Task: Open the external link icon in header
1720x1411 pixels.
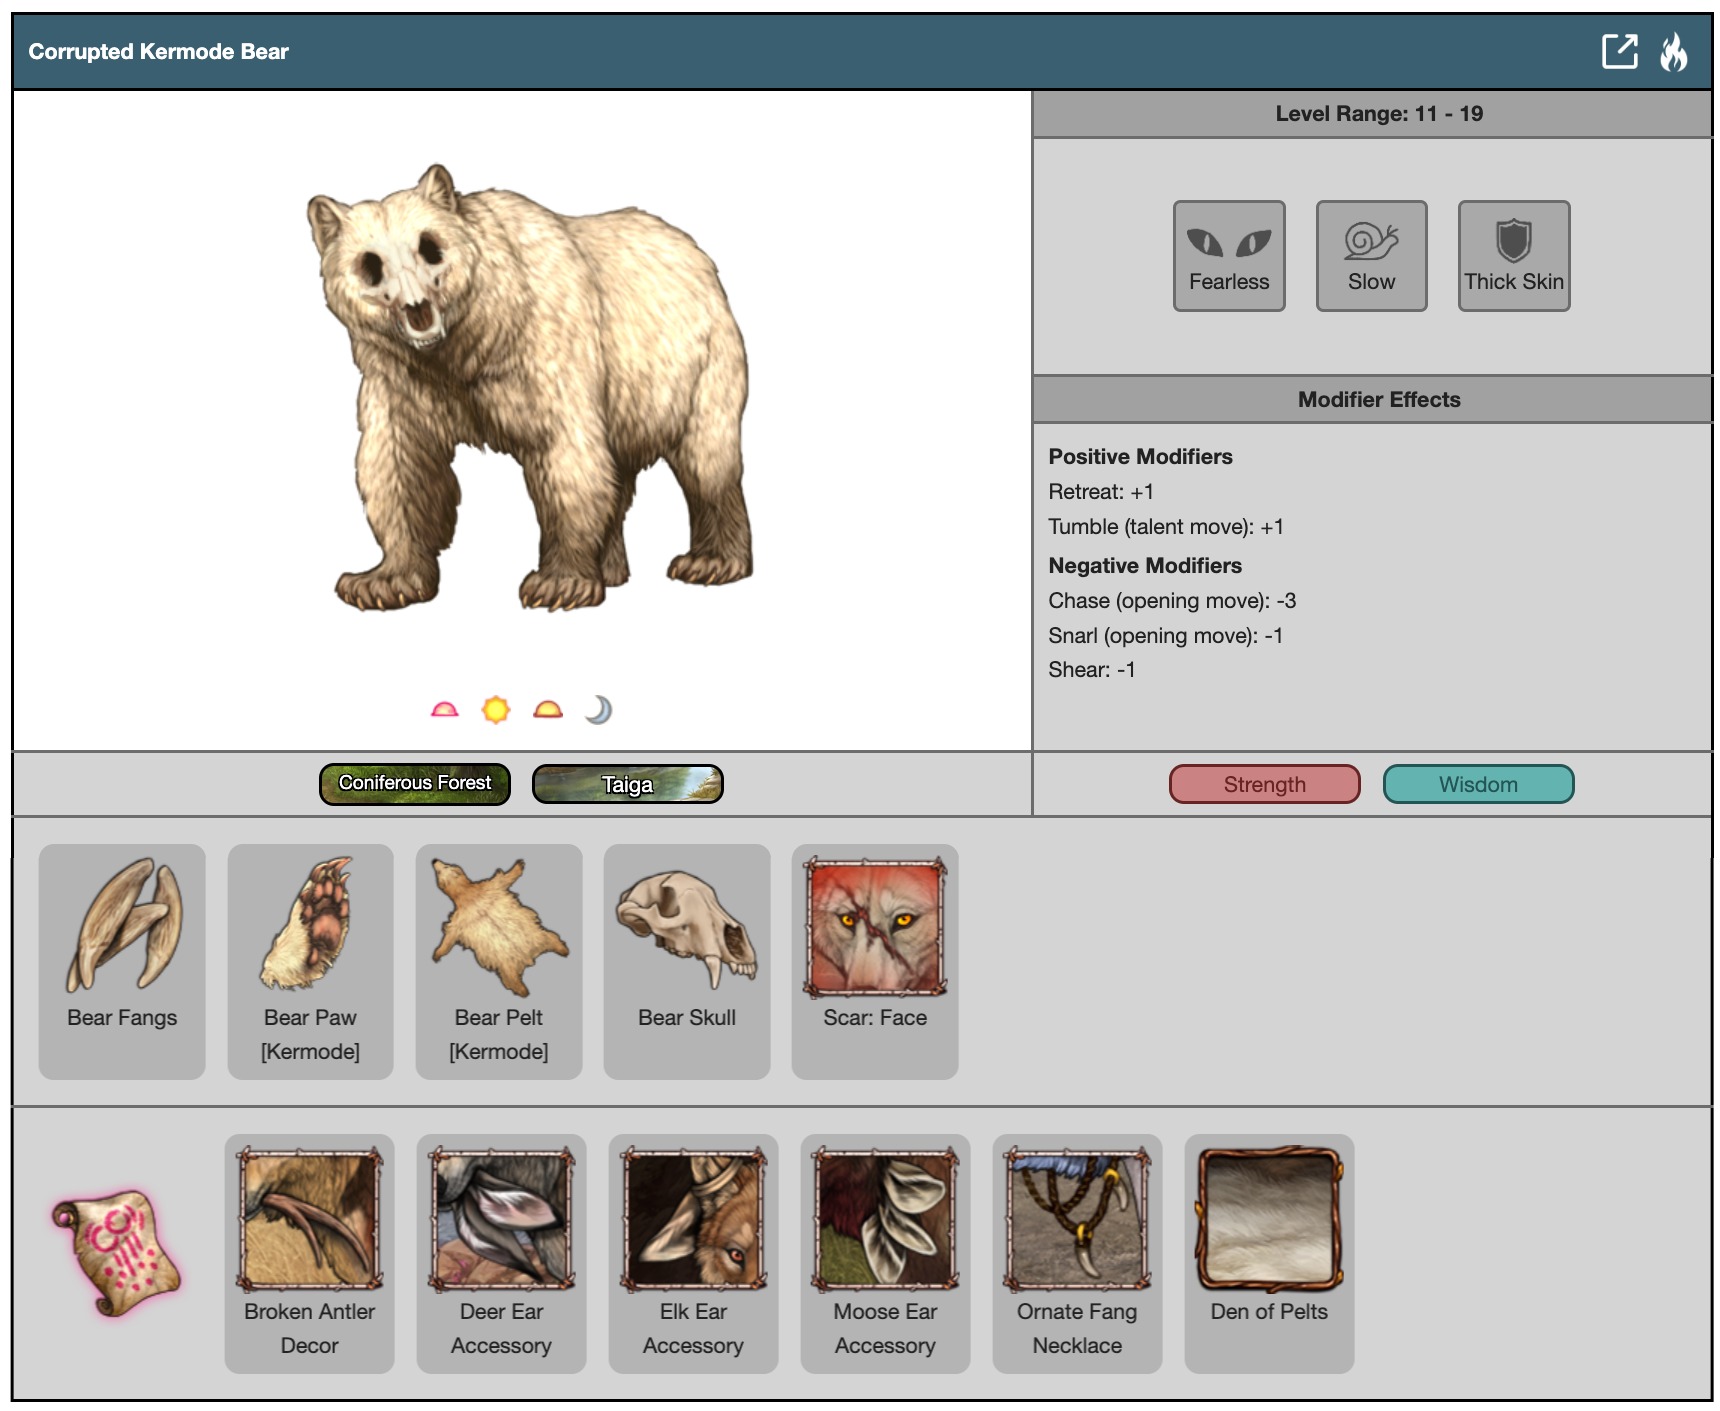Action: pos(1619,52)
